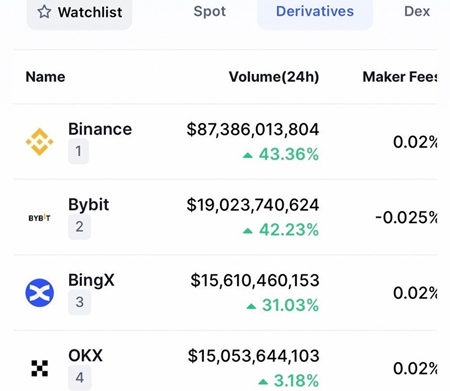Open the Watchlist button
The image size is (450, 391).
point(79,13)
